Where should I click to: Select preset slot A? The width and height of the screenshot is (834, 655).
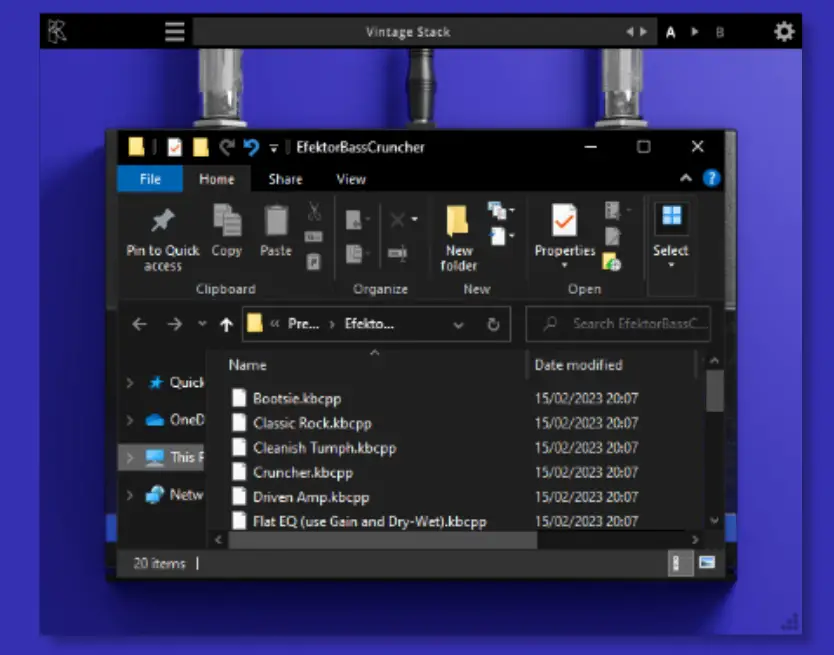[x=670, y=31]
